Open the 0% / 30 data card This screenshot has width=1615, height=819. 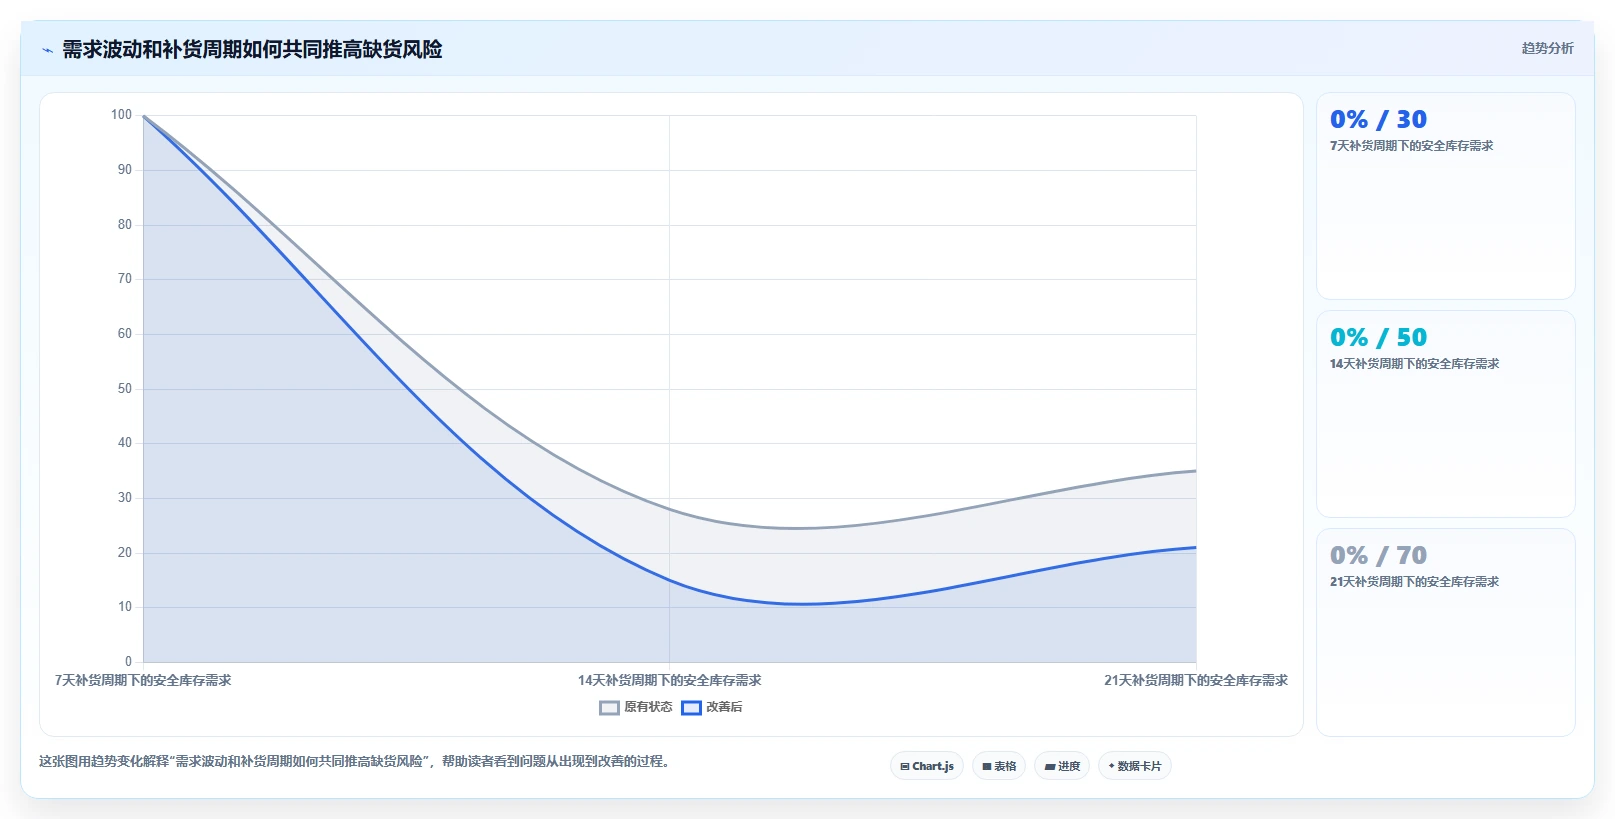(x=1446, y=196)
